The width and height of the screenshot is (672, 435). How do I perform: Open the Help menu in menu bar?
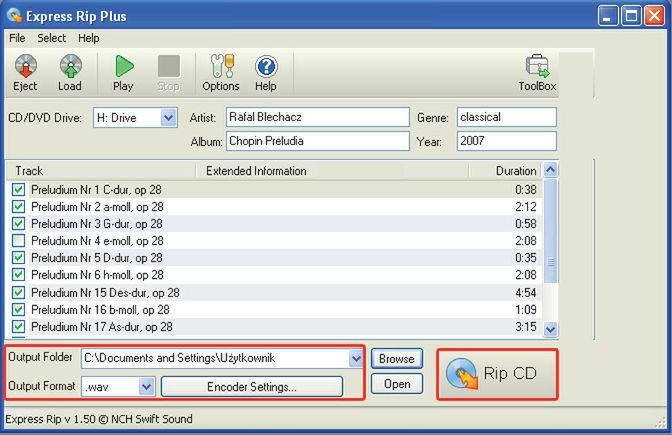(x=89, y=38)
